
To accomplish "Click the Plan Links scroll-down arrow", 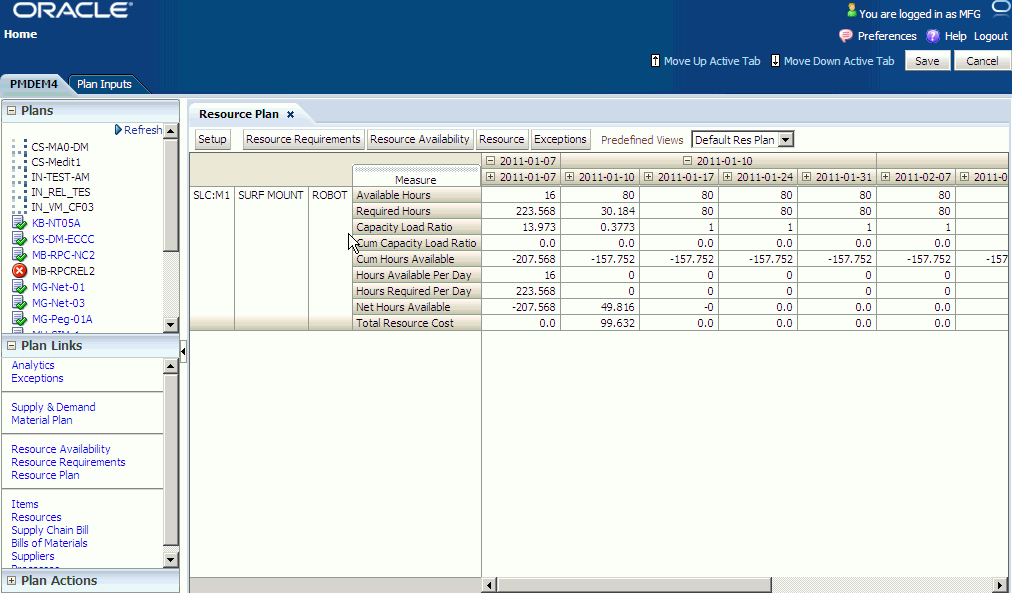I will 170,559.
